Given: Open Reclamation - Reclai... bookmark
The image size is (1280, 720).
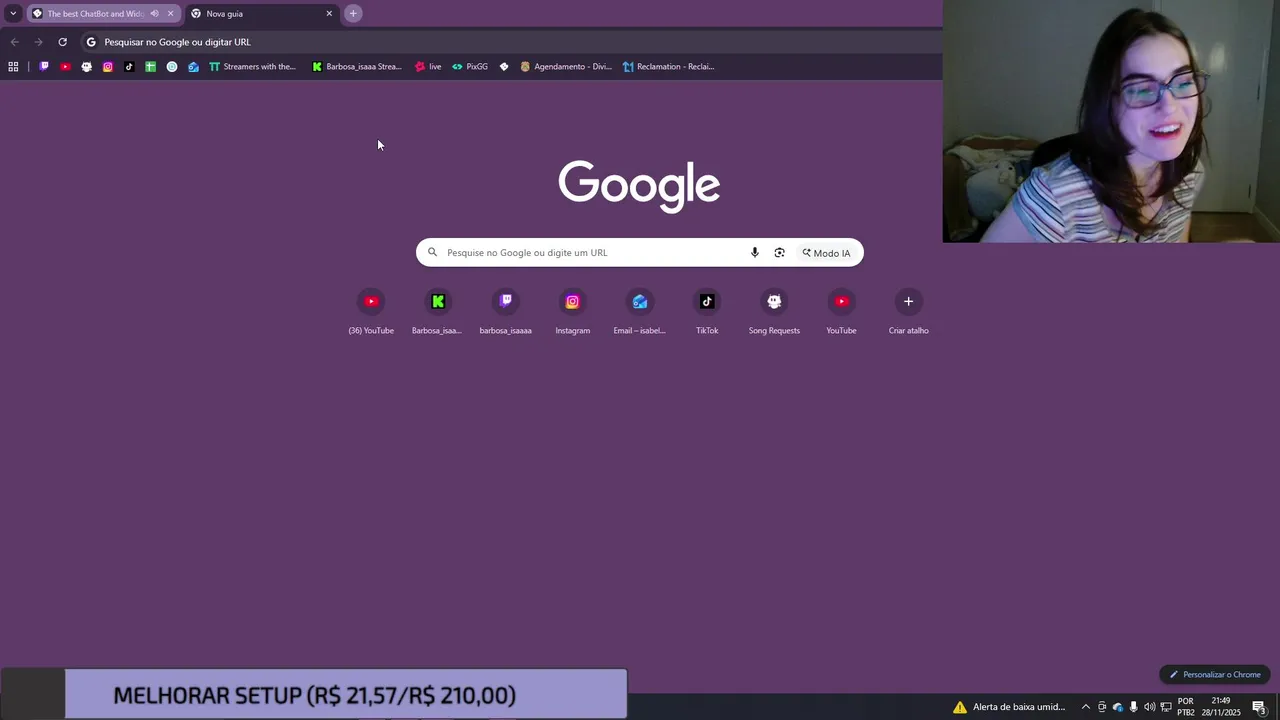Looking at the screenshot, I should (x=668, y=67).
